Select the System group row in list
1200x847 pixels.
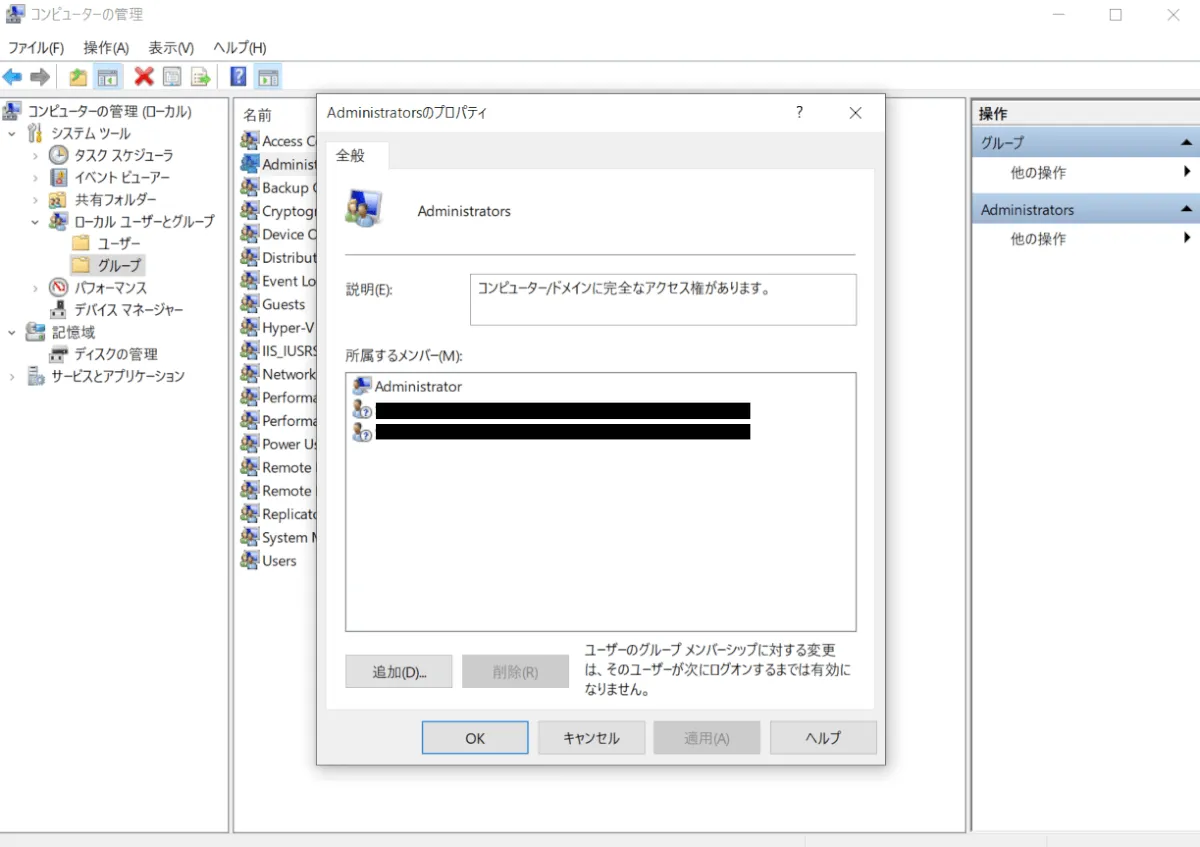(278, 537)
